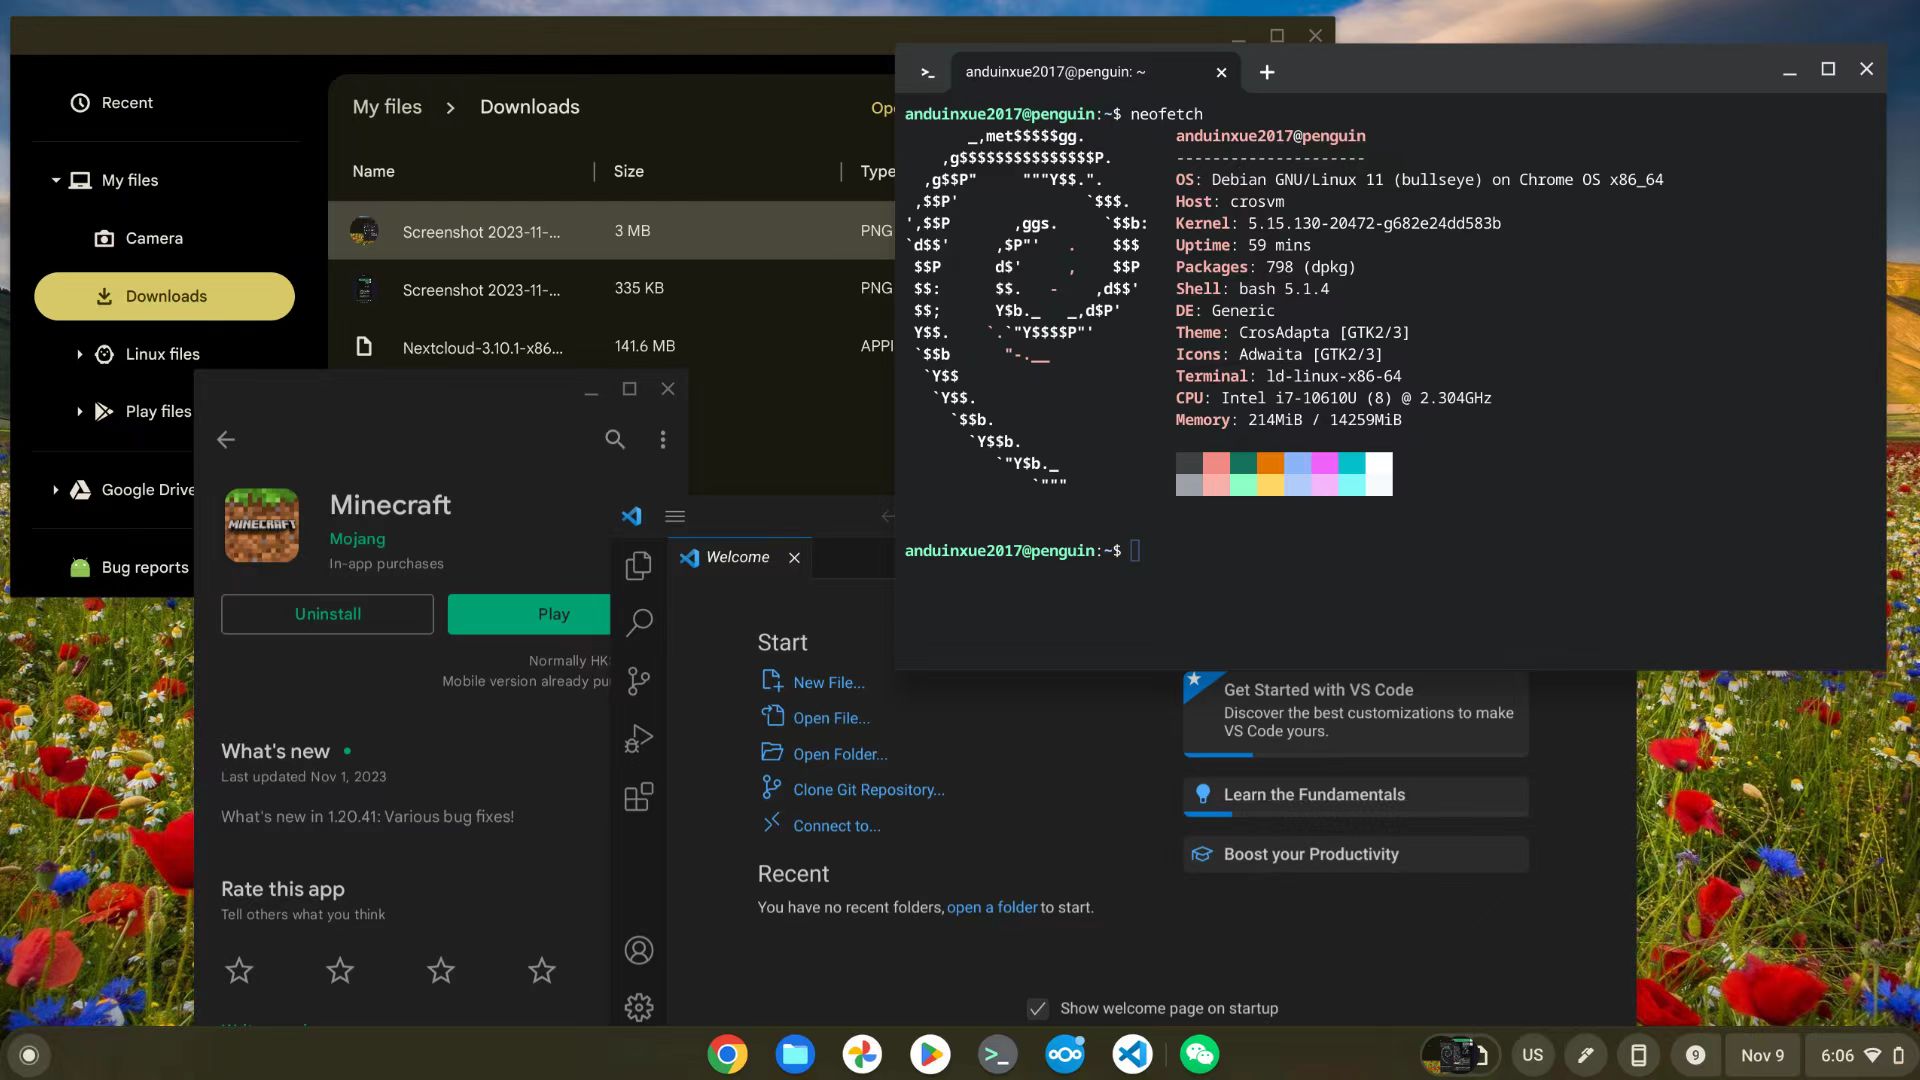Rate Minecraft with the first star

pos(239,970)
